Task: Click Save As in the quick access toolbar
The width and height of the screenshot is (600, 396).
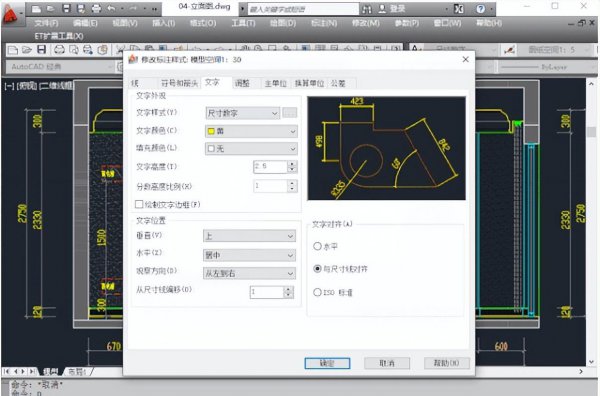Action: pyautogui.click(x=81, y=8)
